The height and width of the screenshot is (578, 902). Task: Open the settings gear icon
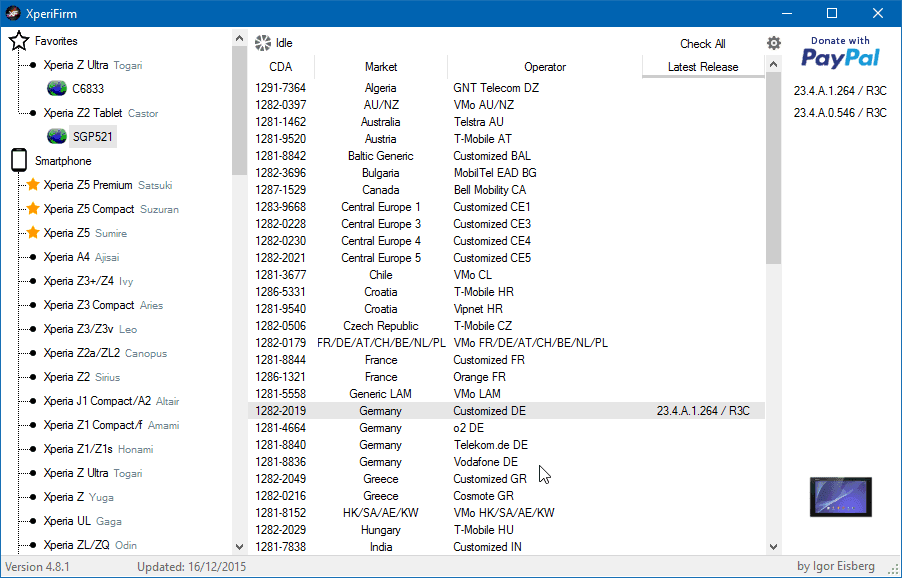(774, 43)
